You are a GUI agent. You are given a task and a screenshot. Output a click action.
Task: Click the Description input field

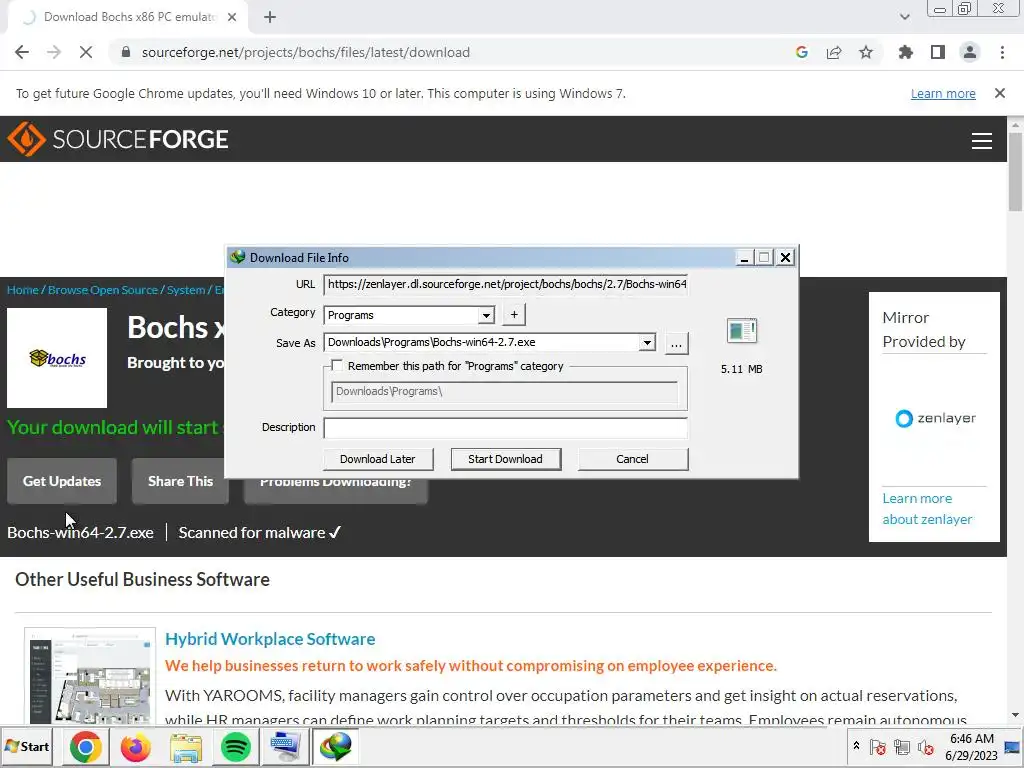[x=505, y=428]
